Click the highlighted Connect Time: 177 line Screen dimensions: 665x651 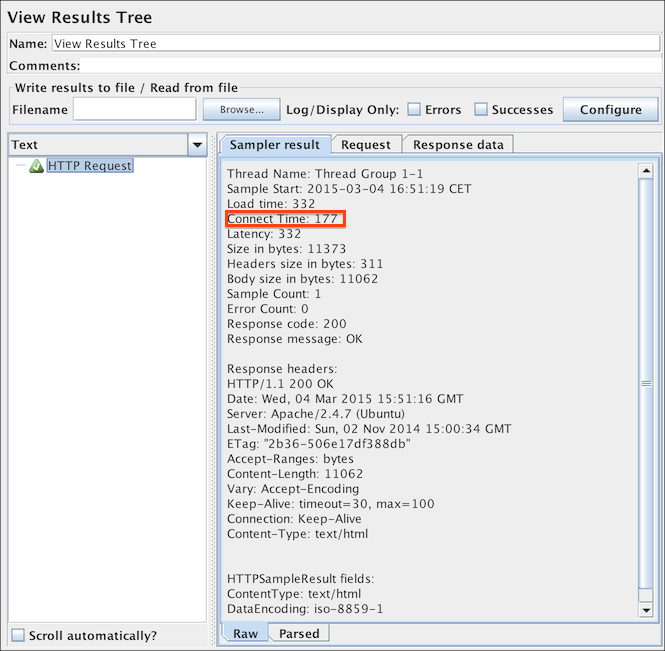tap(285, 219)
